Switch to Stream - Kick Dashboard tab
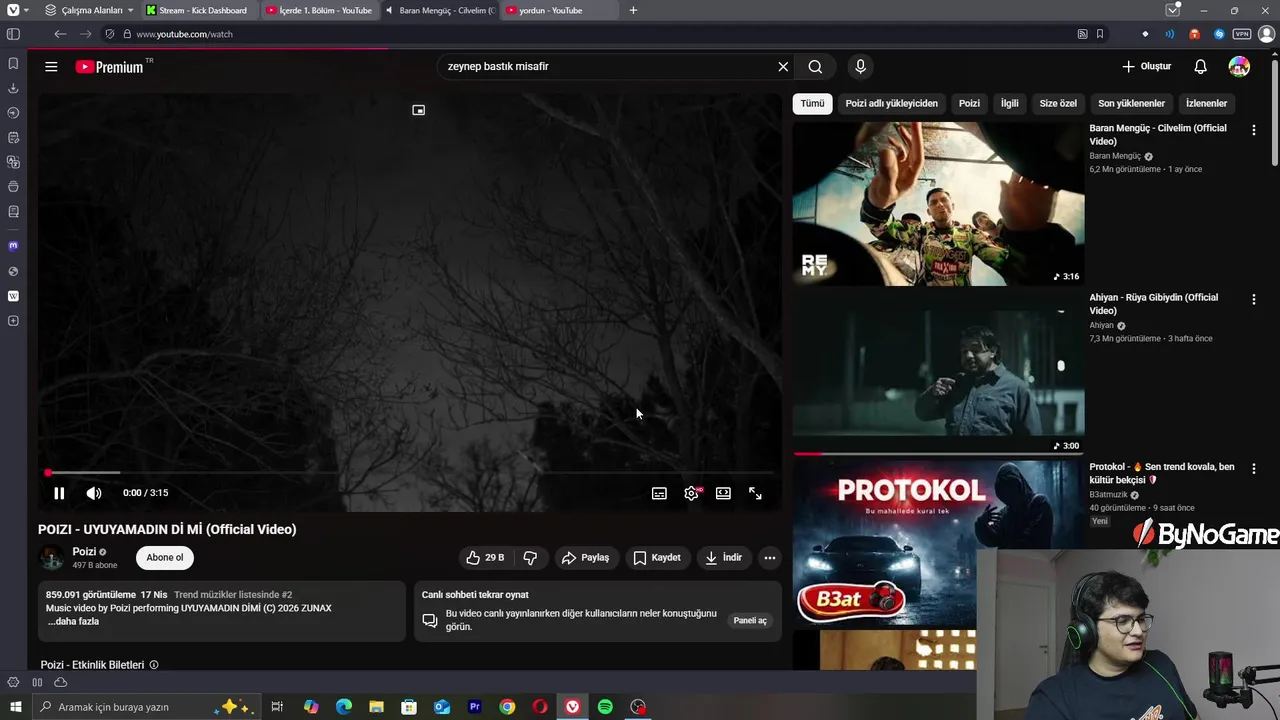The width and height of the screenshot is (1280, 720). (x=200, y=10)
